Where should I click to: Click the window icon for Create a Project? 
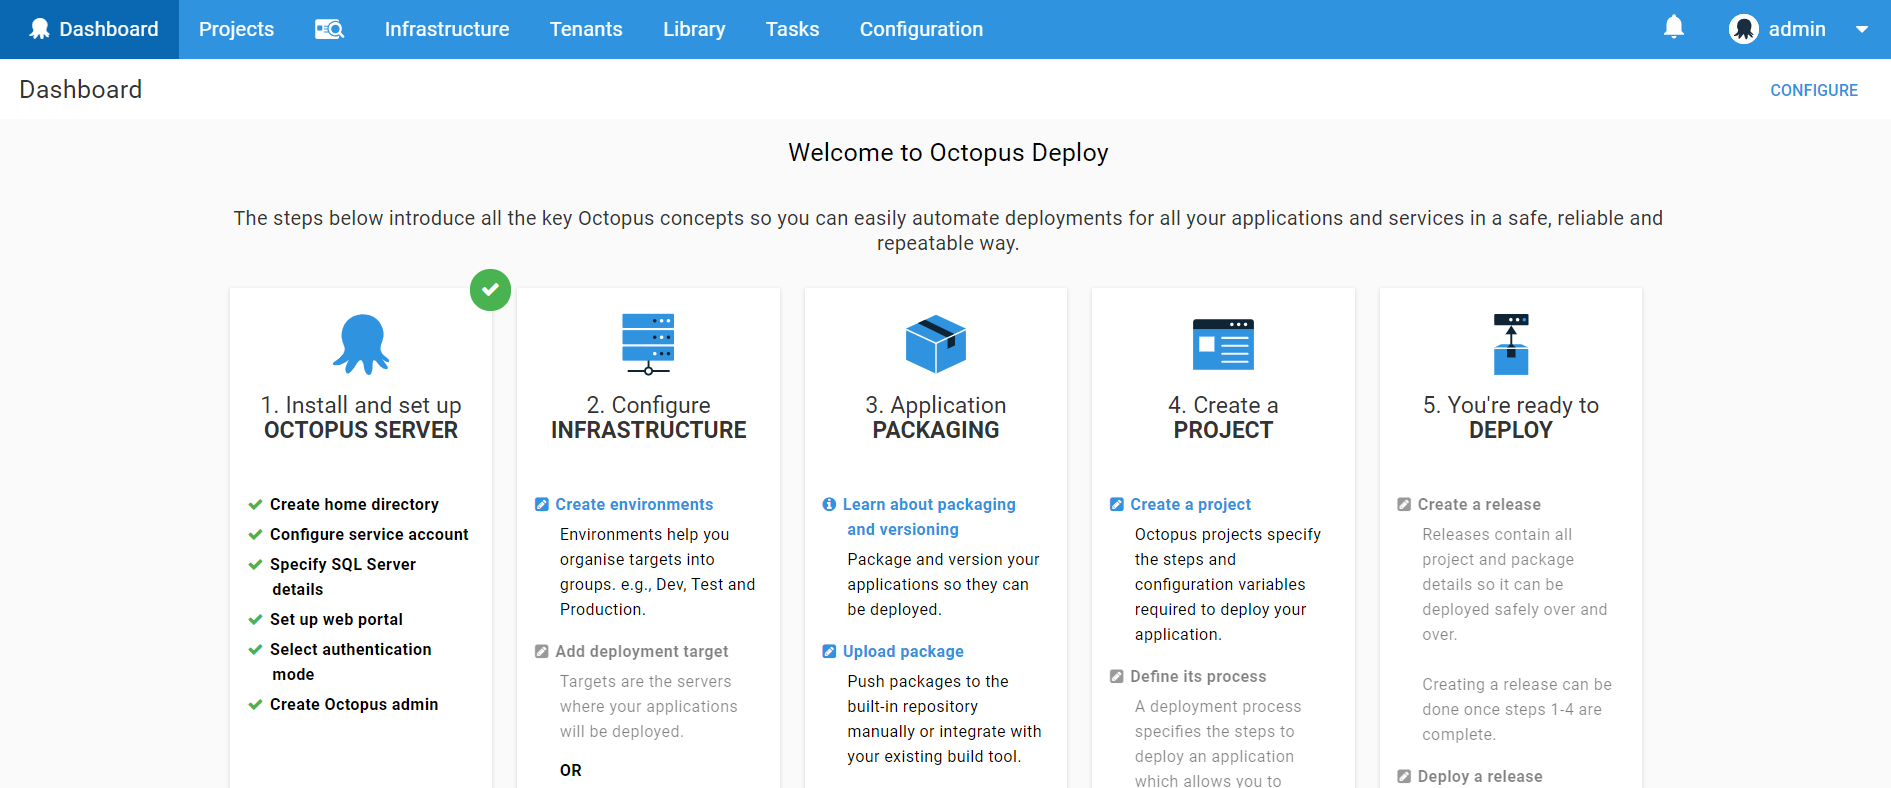pyautogui.click(x=1223, y=344)
